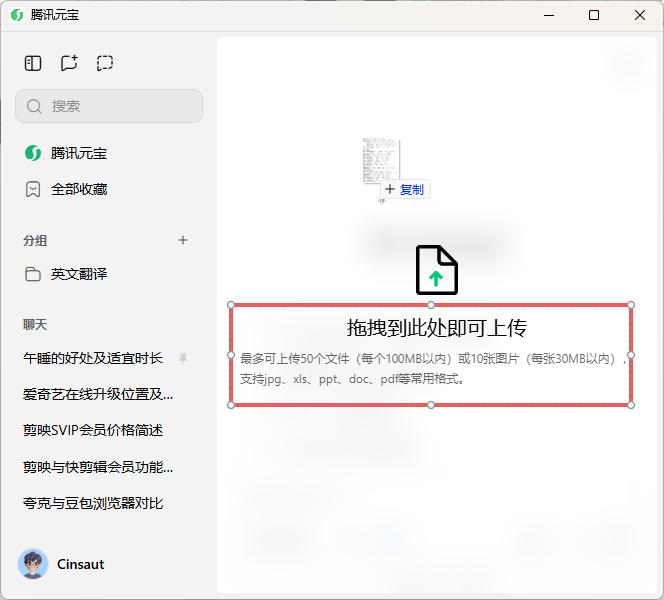Open chat 午睡的好处及适宜时长
664x600 pixels.
[93, 358]
